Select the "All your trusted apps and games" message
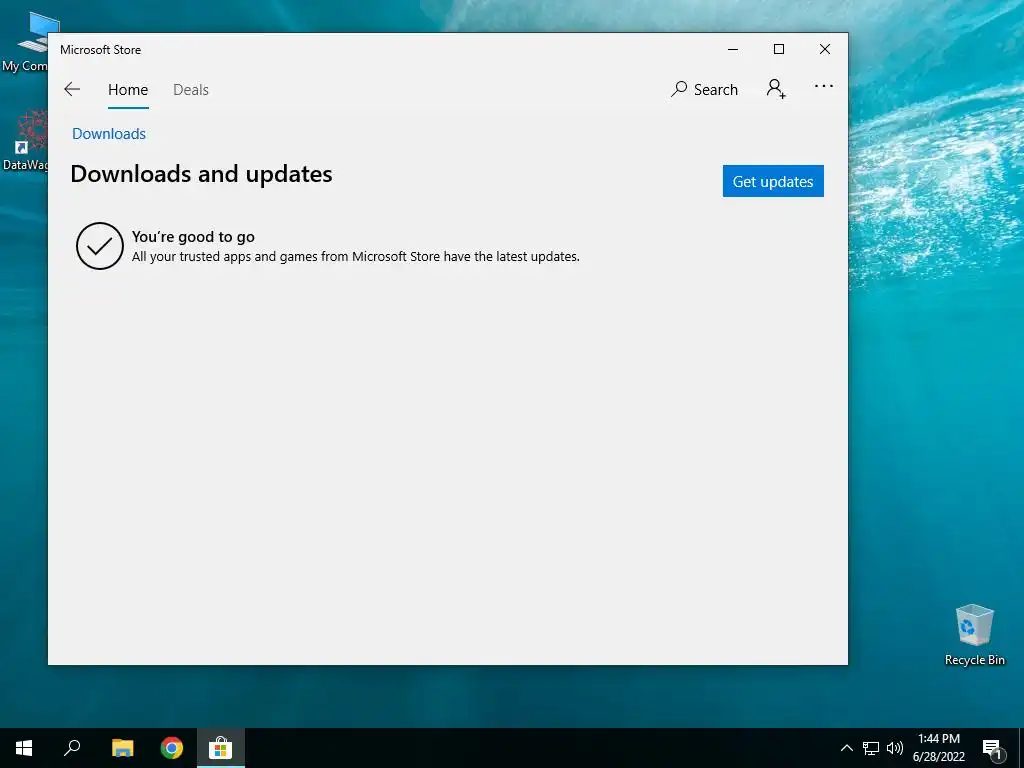Screen dimensions: 1024x768 click(x=355, y=257)
